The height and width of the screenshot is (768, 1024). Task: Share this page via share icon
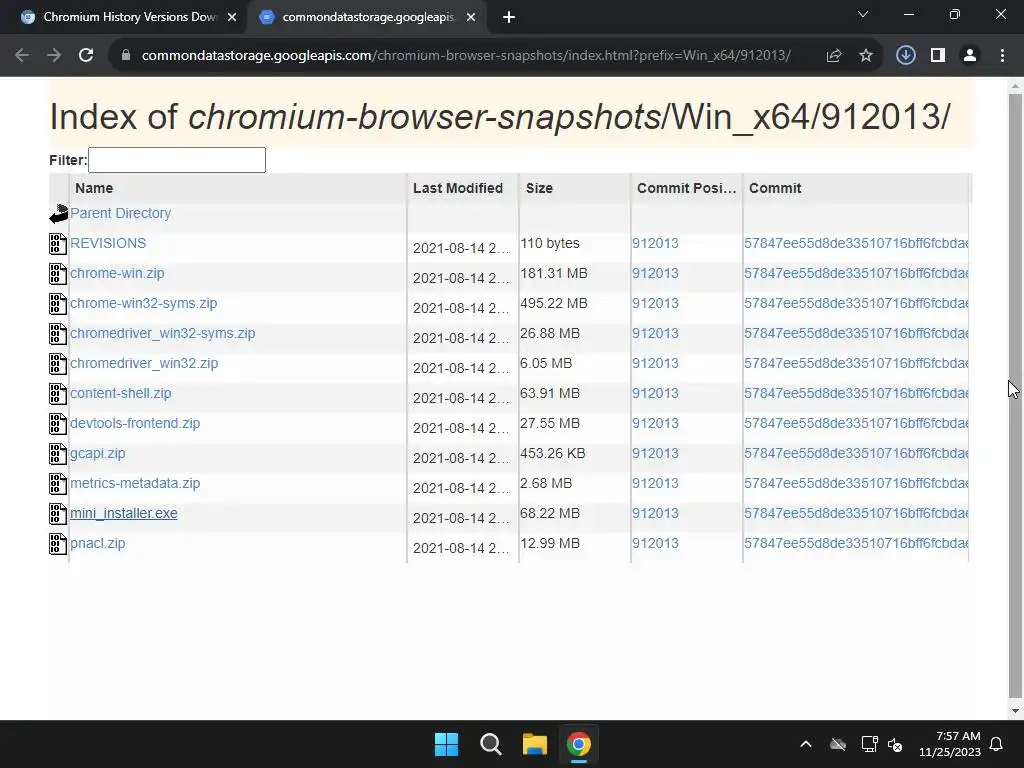(x=833, y=56)
